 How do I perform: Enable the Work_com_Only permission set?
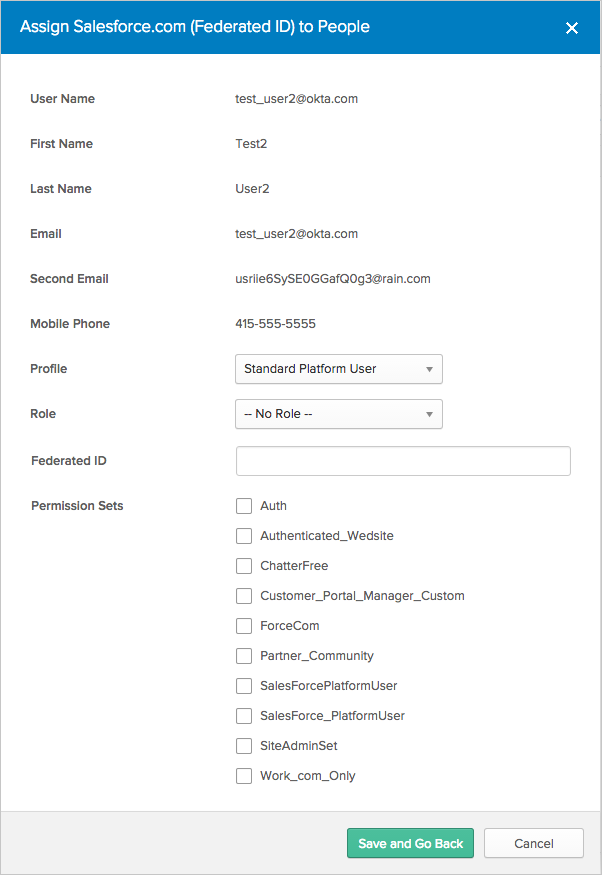click(244, 776)
